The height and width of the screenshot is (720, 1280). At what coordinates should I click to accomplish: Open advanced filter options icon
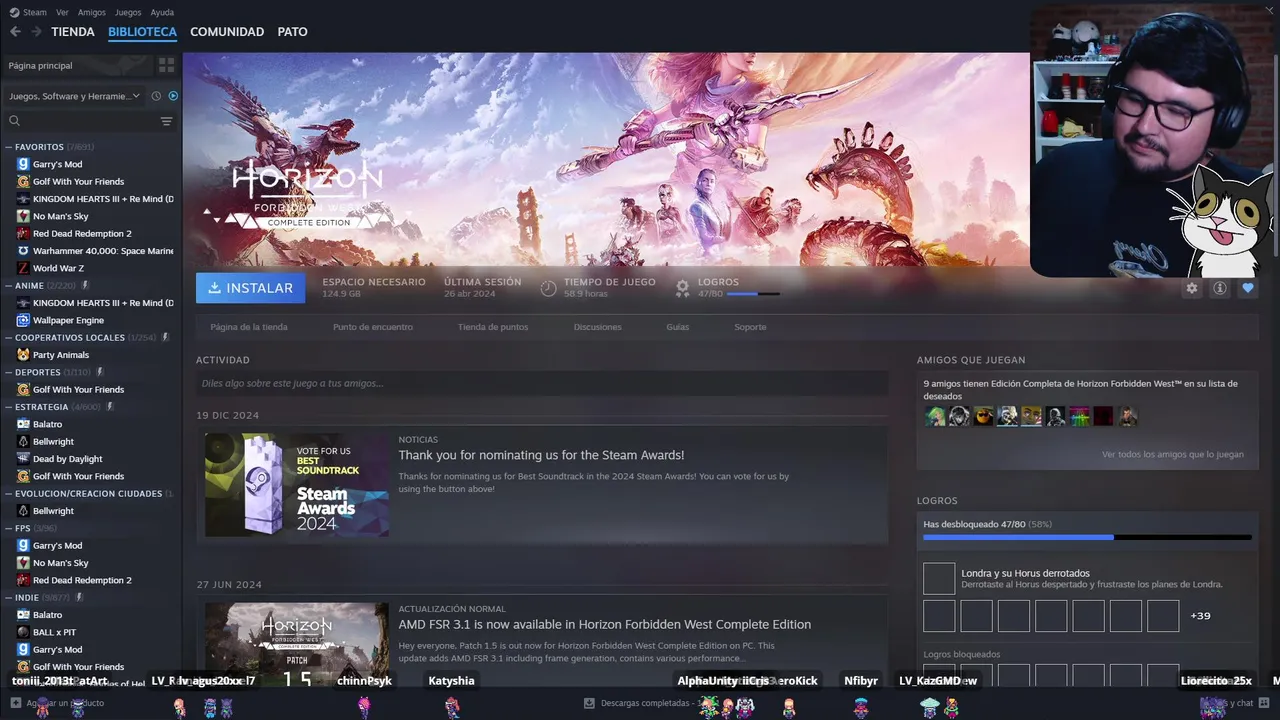coord(166,121)
